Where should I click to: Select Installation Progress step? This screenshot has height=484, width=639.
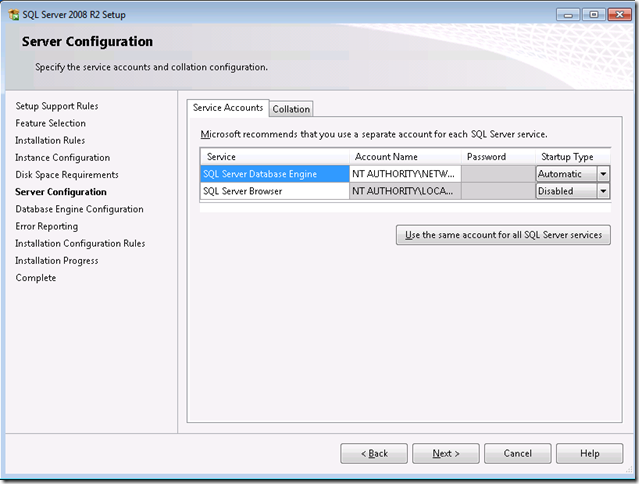tap(57, 261)
